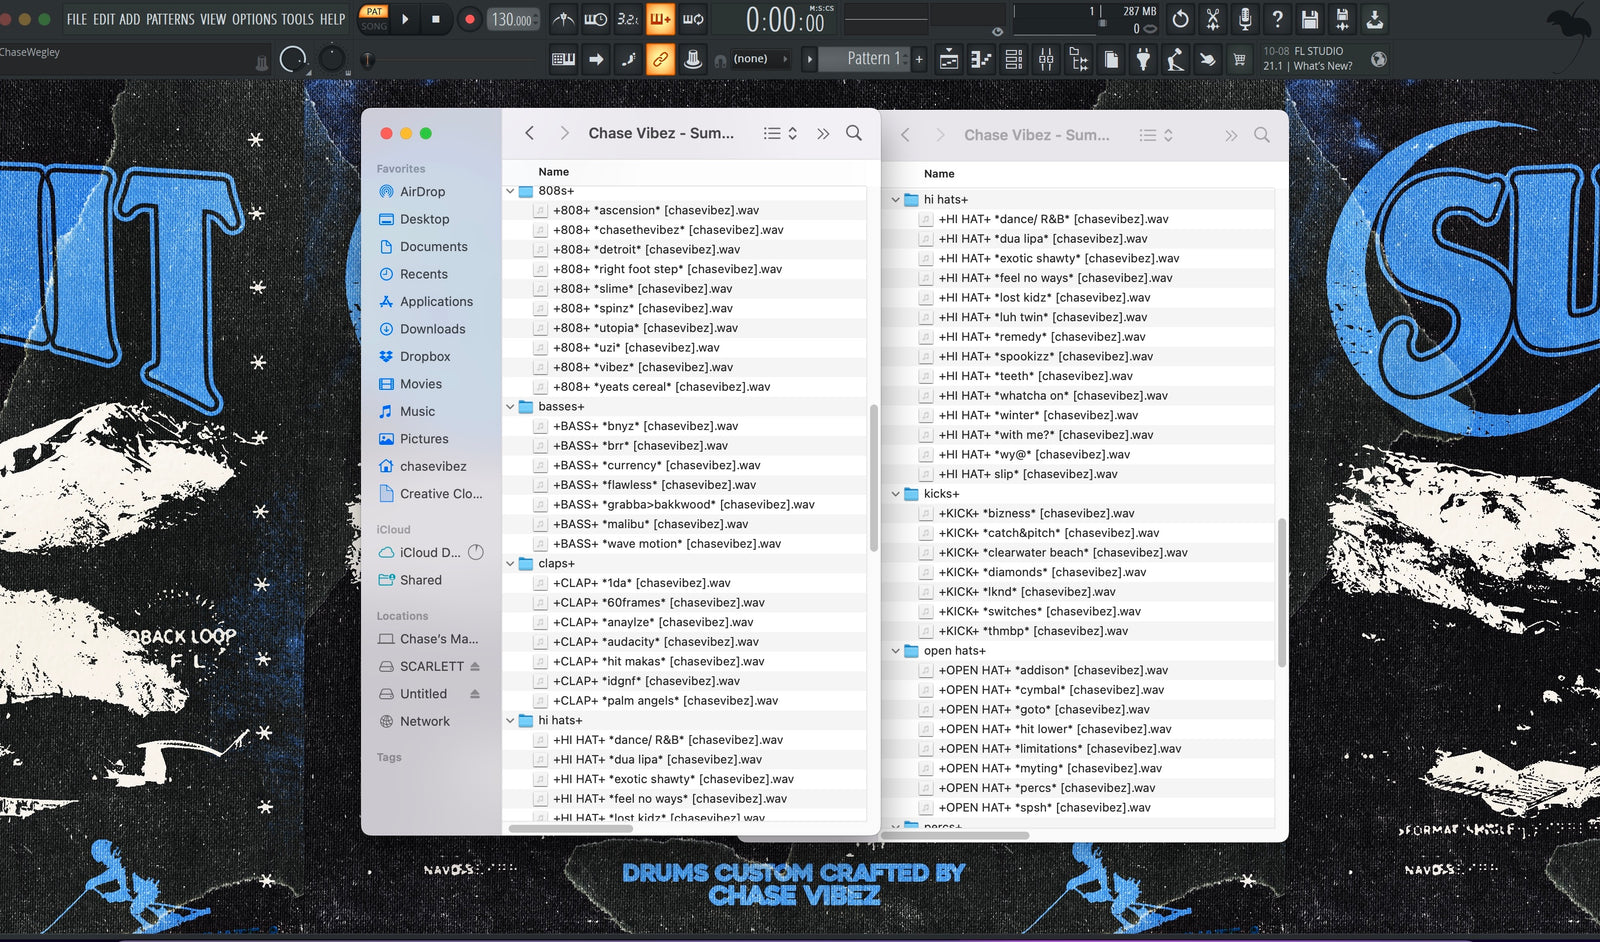Open the audio editor scissors icon

(x=1212, y=19)
